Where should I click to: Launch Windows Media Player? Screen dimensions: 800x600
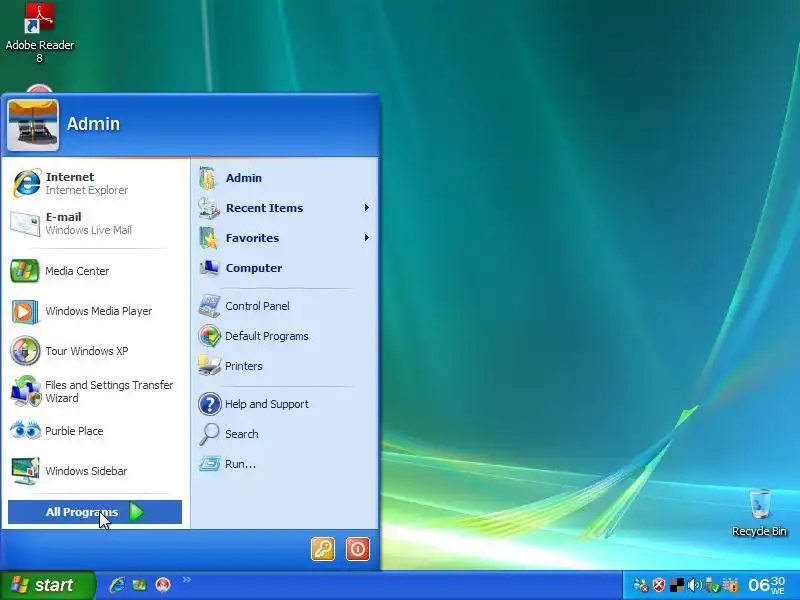coord(95,311)
